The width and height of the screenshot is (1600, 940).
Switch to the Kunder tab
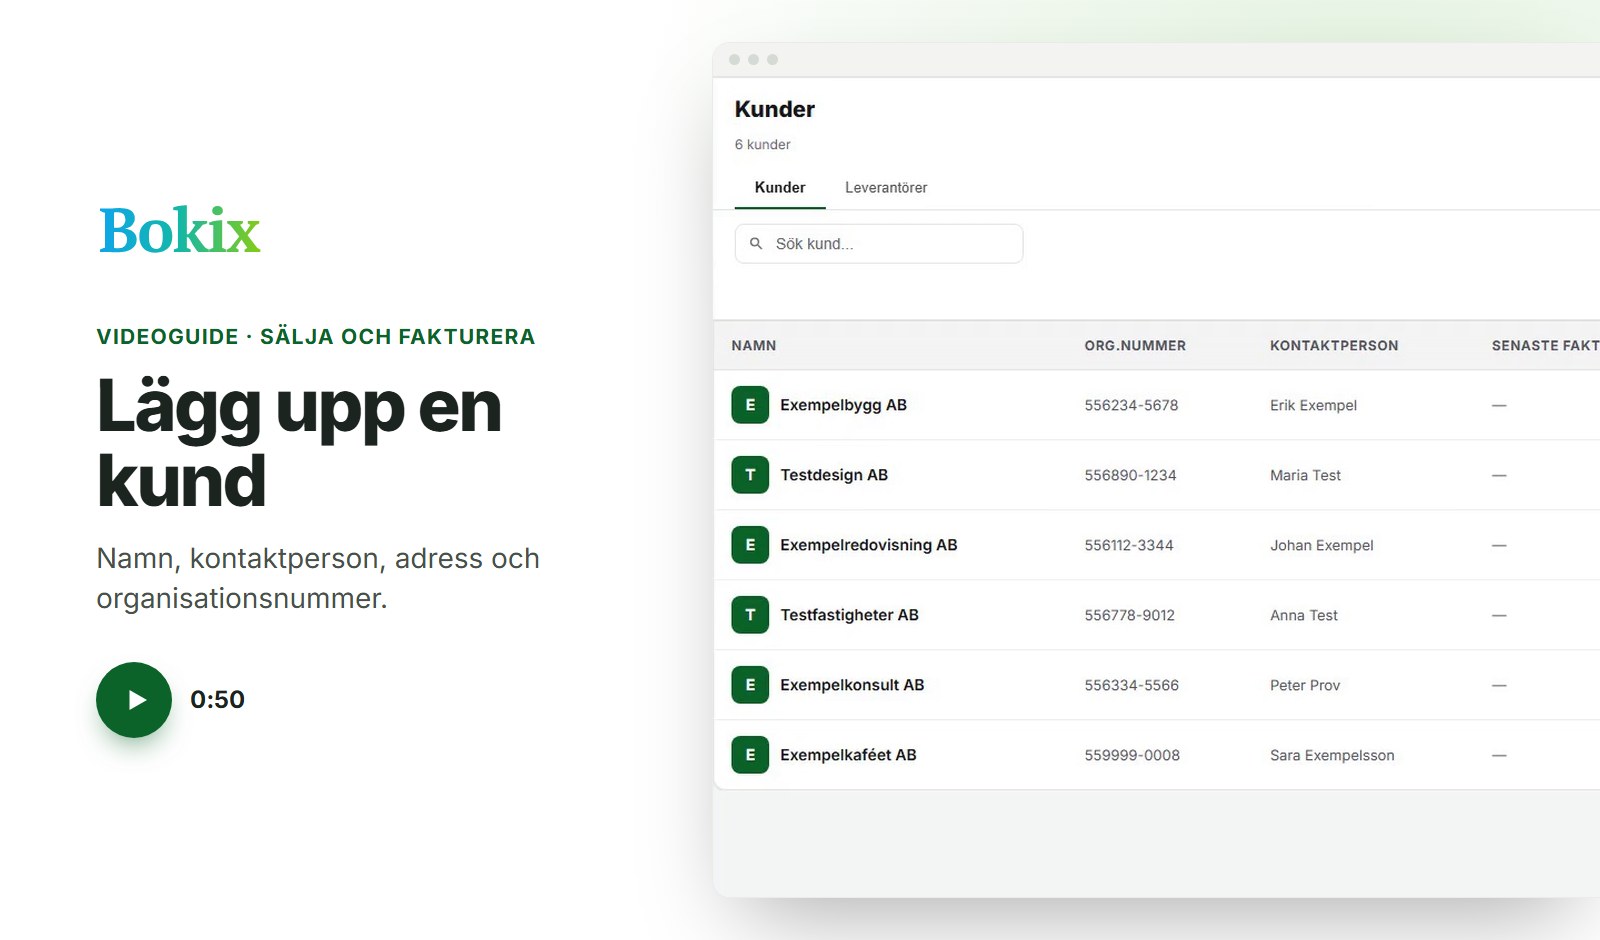point(780,188)
